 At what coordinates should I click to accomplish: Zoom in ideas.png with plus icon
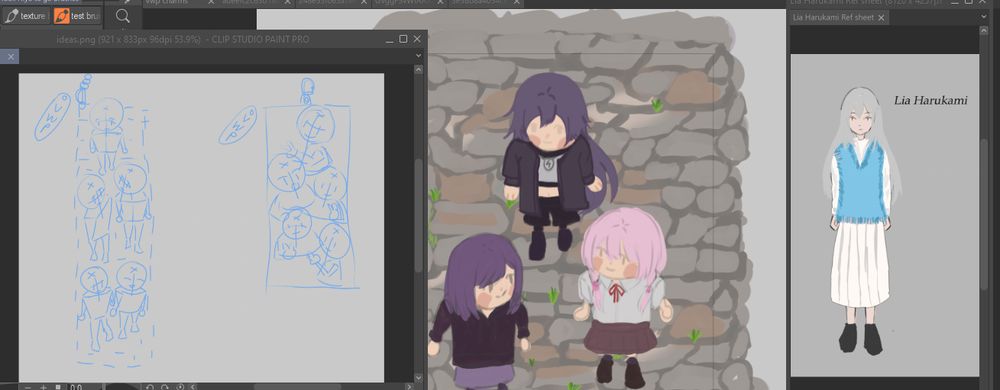(x=43, y=387)
